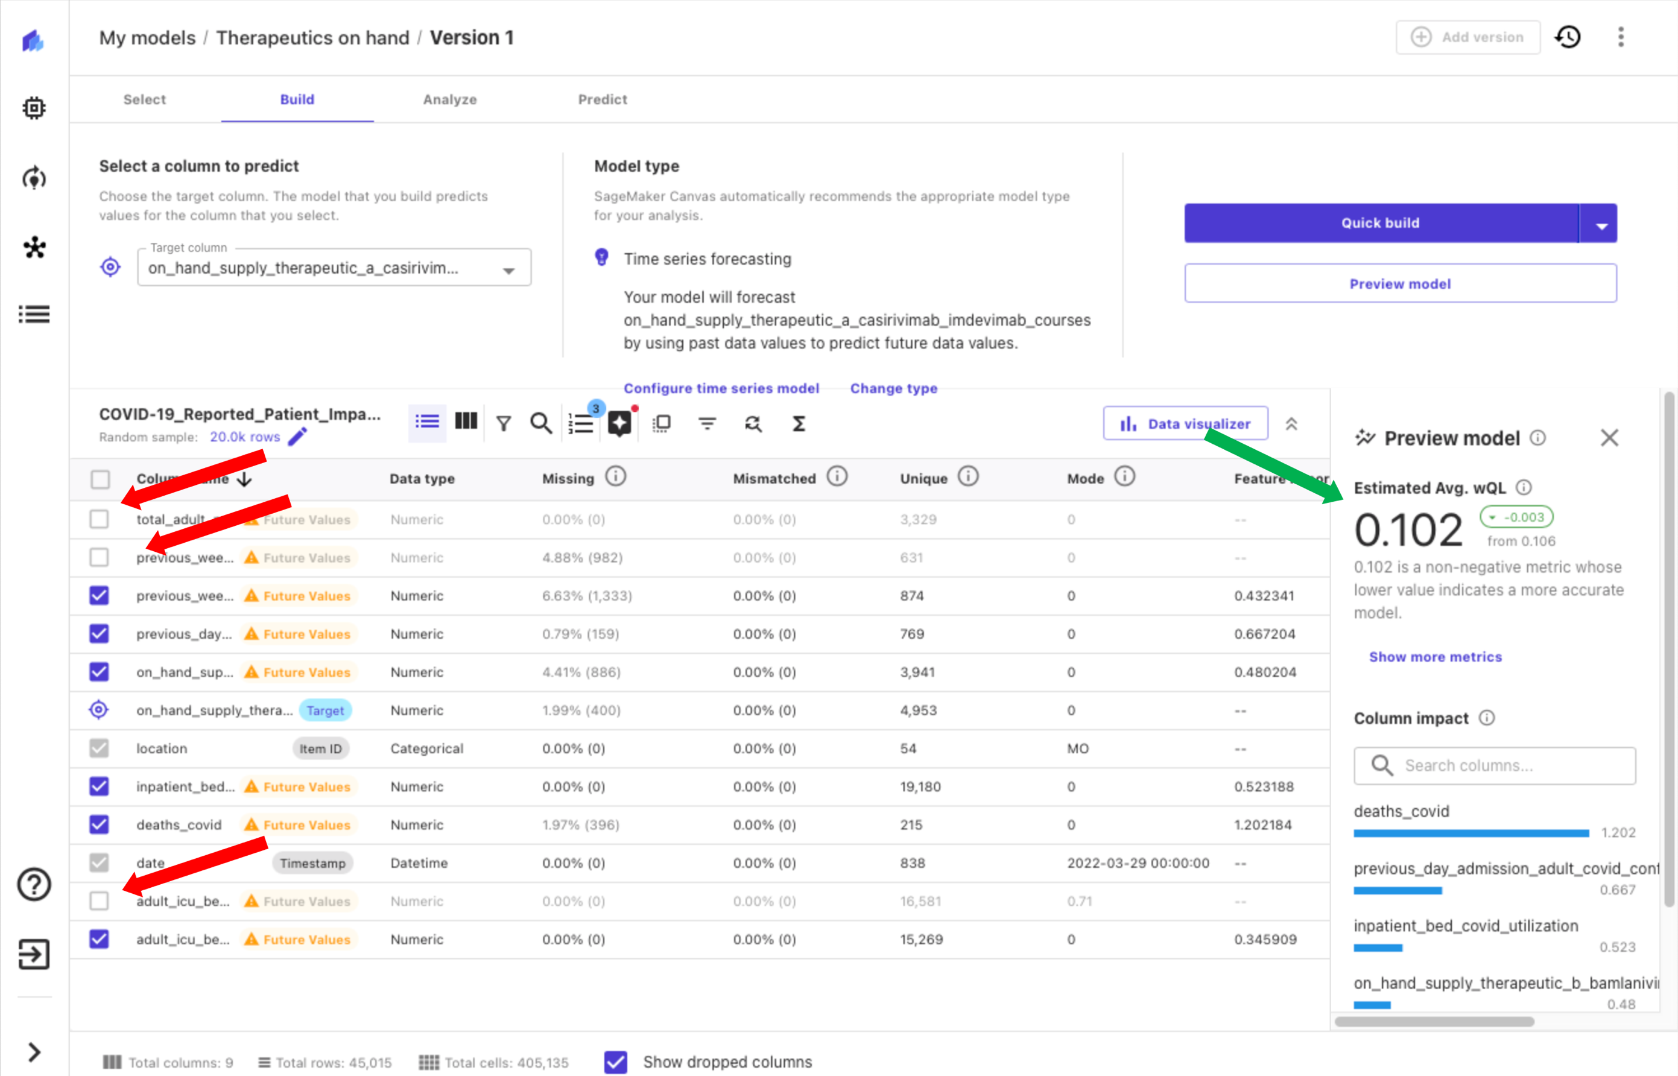Image resolution: width=1678 pixels, height=1076 pixels.
Task: Click the stacked frames icon in toolbar
Action: [x=661, y=424]
